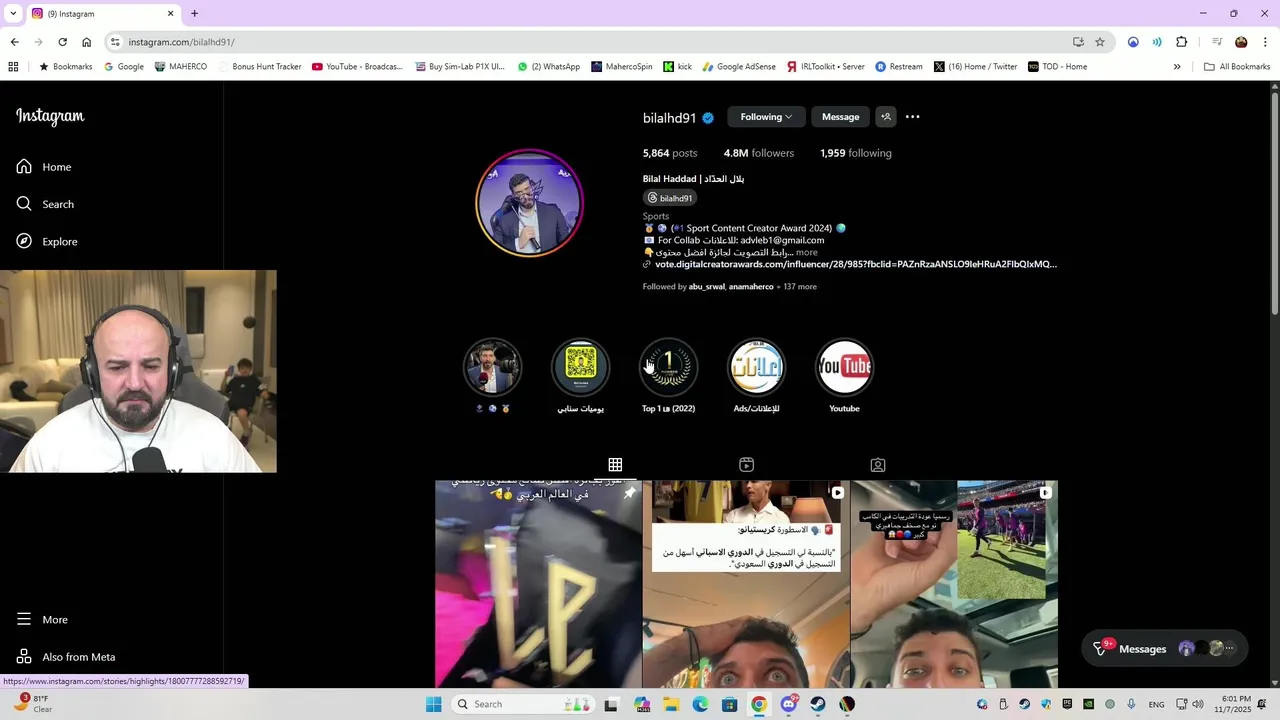Open Also from Meta in the sidebar
The height and width of the screenshot is (720, 1280).
click(66, 657)
